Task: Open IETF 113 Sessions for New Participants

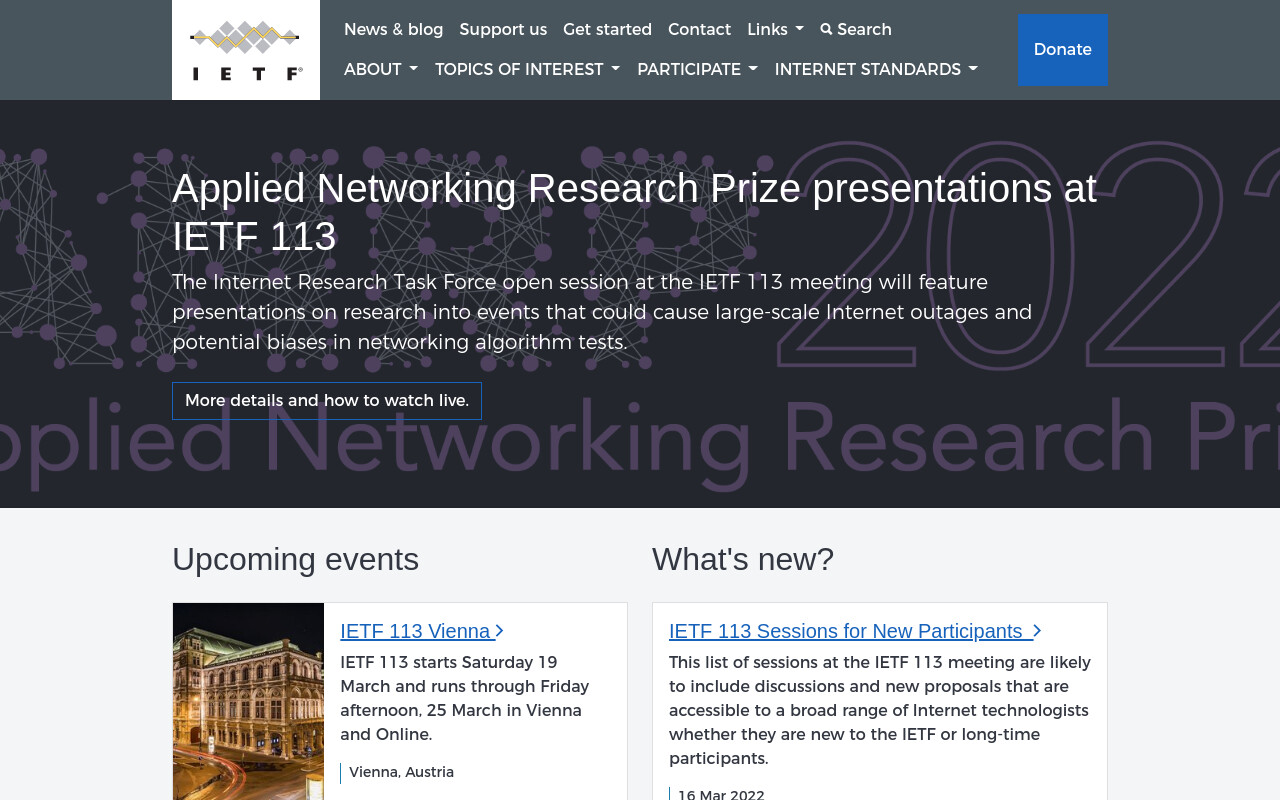Action: [x=855, y=631]
